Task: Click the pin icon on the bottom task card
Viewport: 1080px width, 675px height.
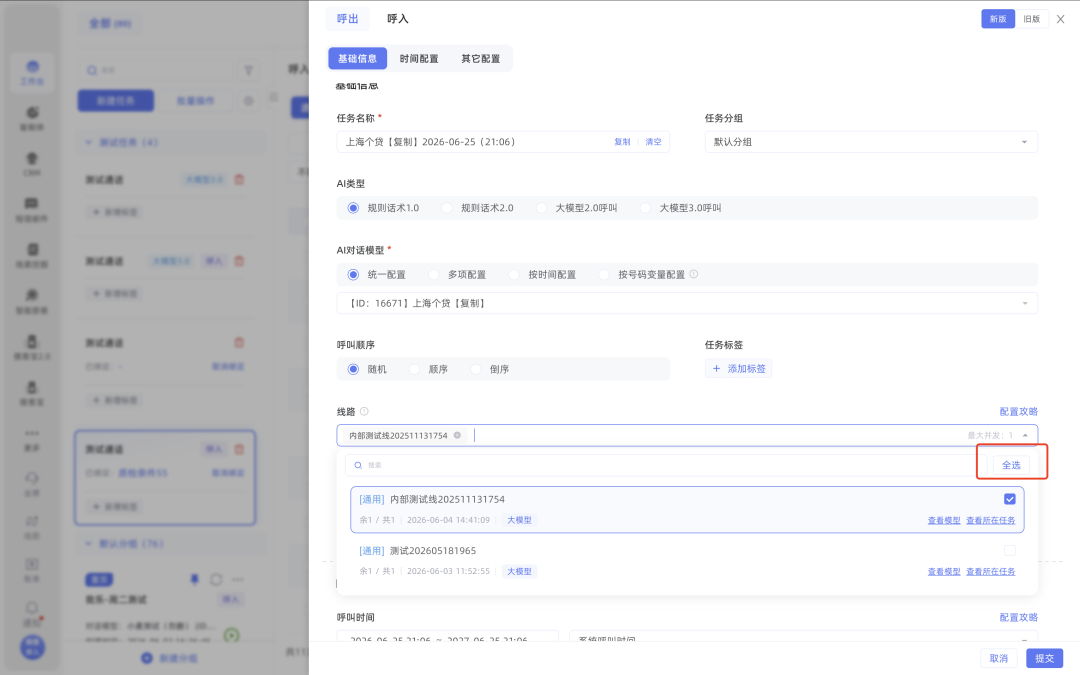Action: tap(194, 579)
